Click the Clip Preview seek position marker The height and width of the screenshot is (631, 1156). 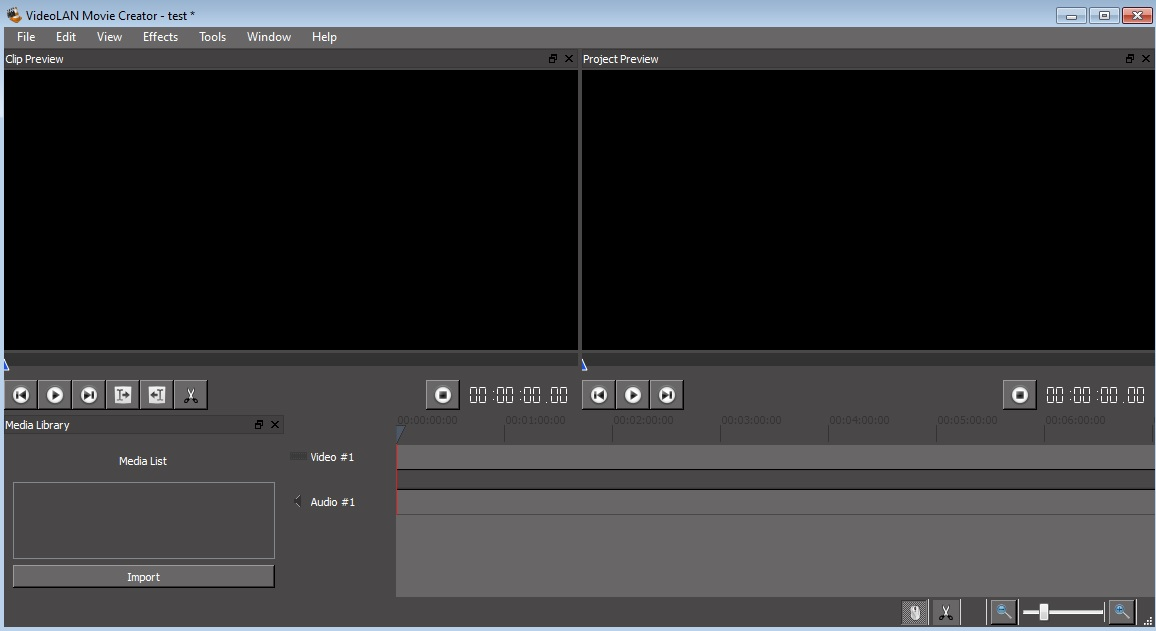[6, 364]
